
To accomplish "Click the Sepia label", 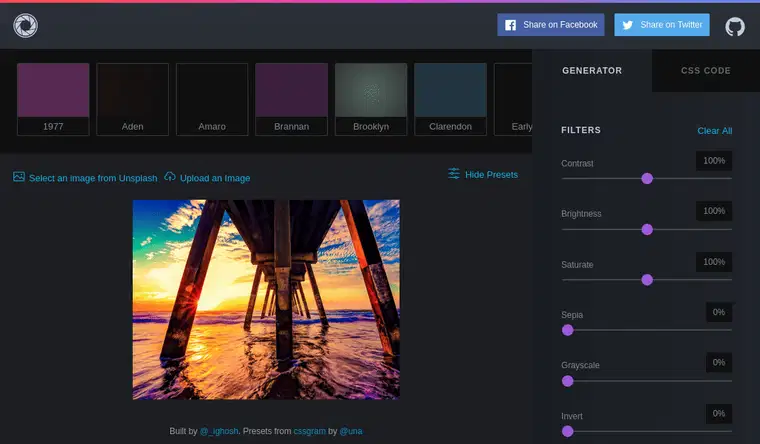I will click(572, 315).
